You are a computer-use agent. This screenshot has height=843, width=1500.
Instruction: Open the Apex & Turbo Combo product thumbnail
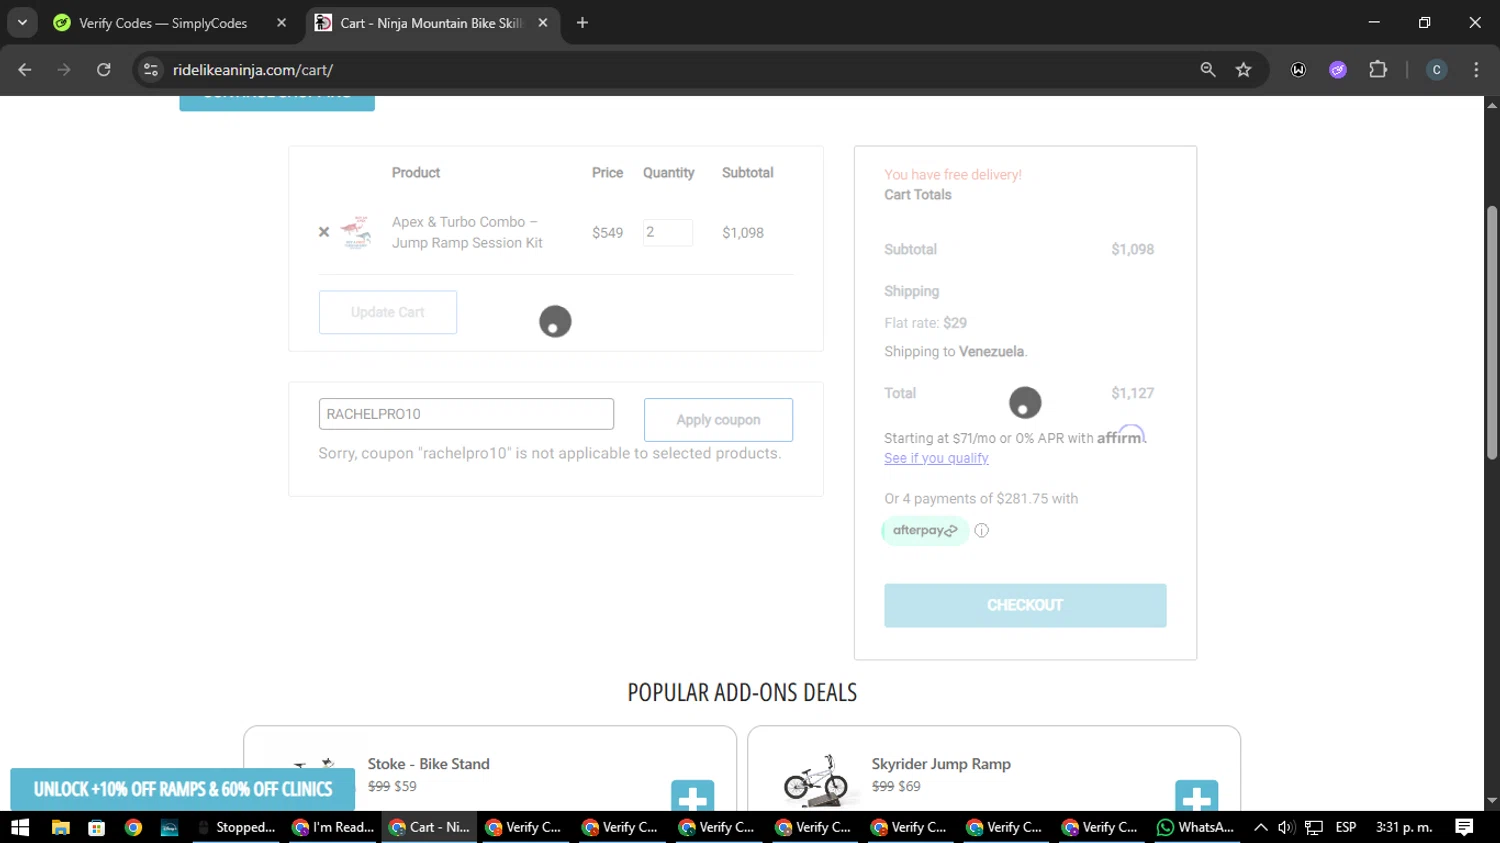(356, 232)
